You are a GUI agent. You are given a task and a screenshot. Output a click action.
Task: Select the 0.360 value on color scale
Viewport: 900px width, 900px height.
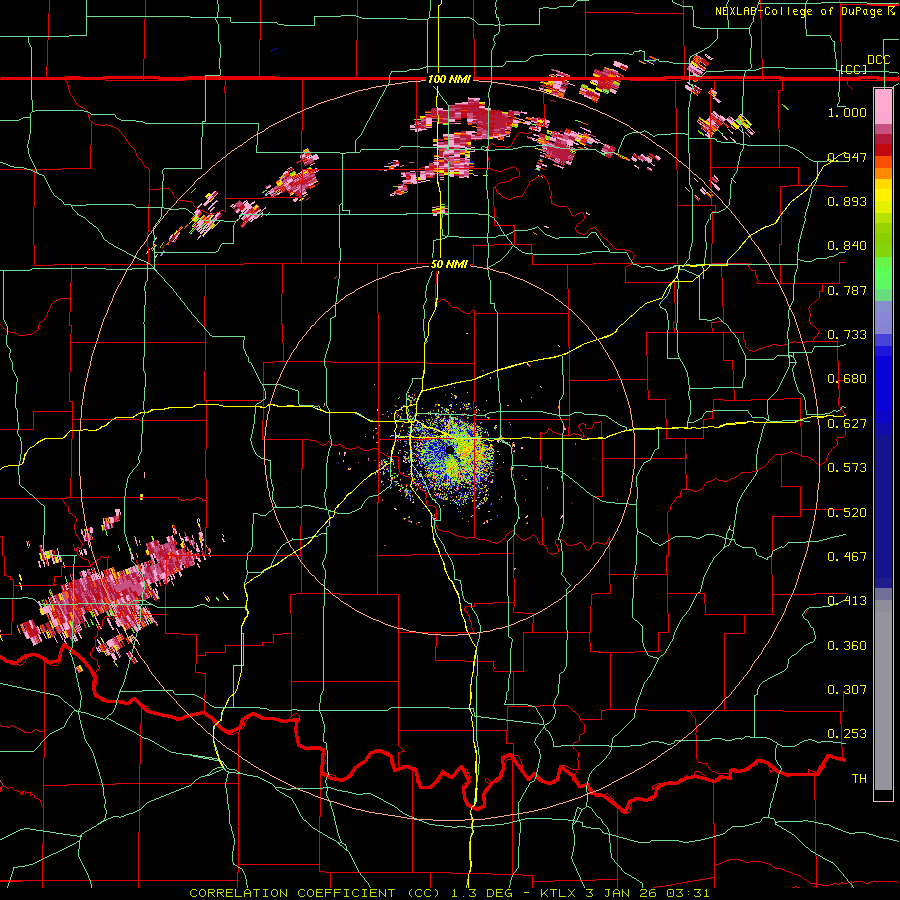pyautogui.click(x=847, y=646)
